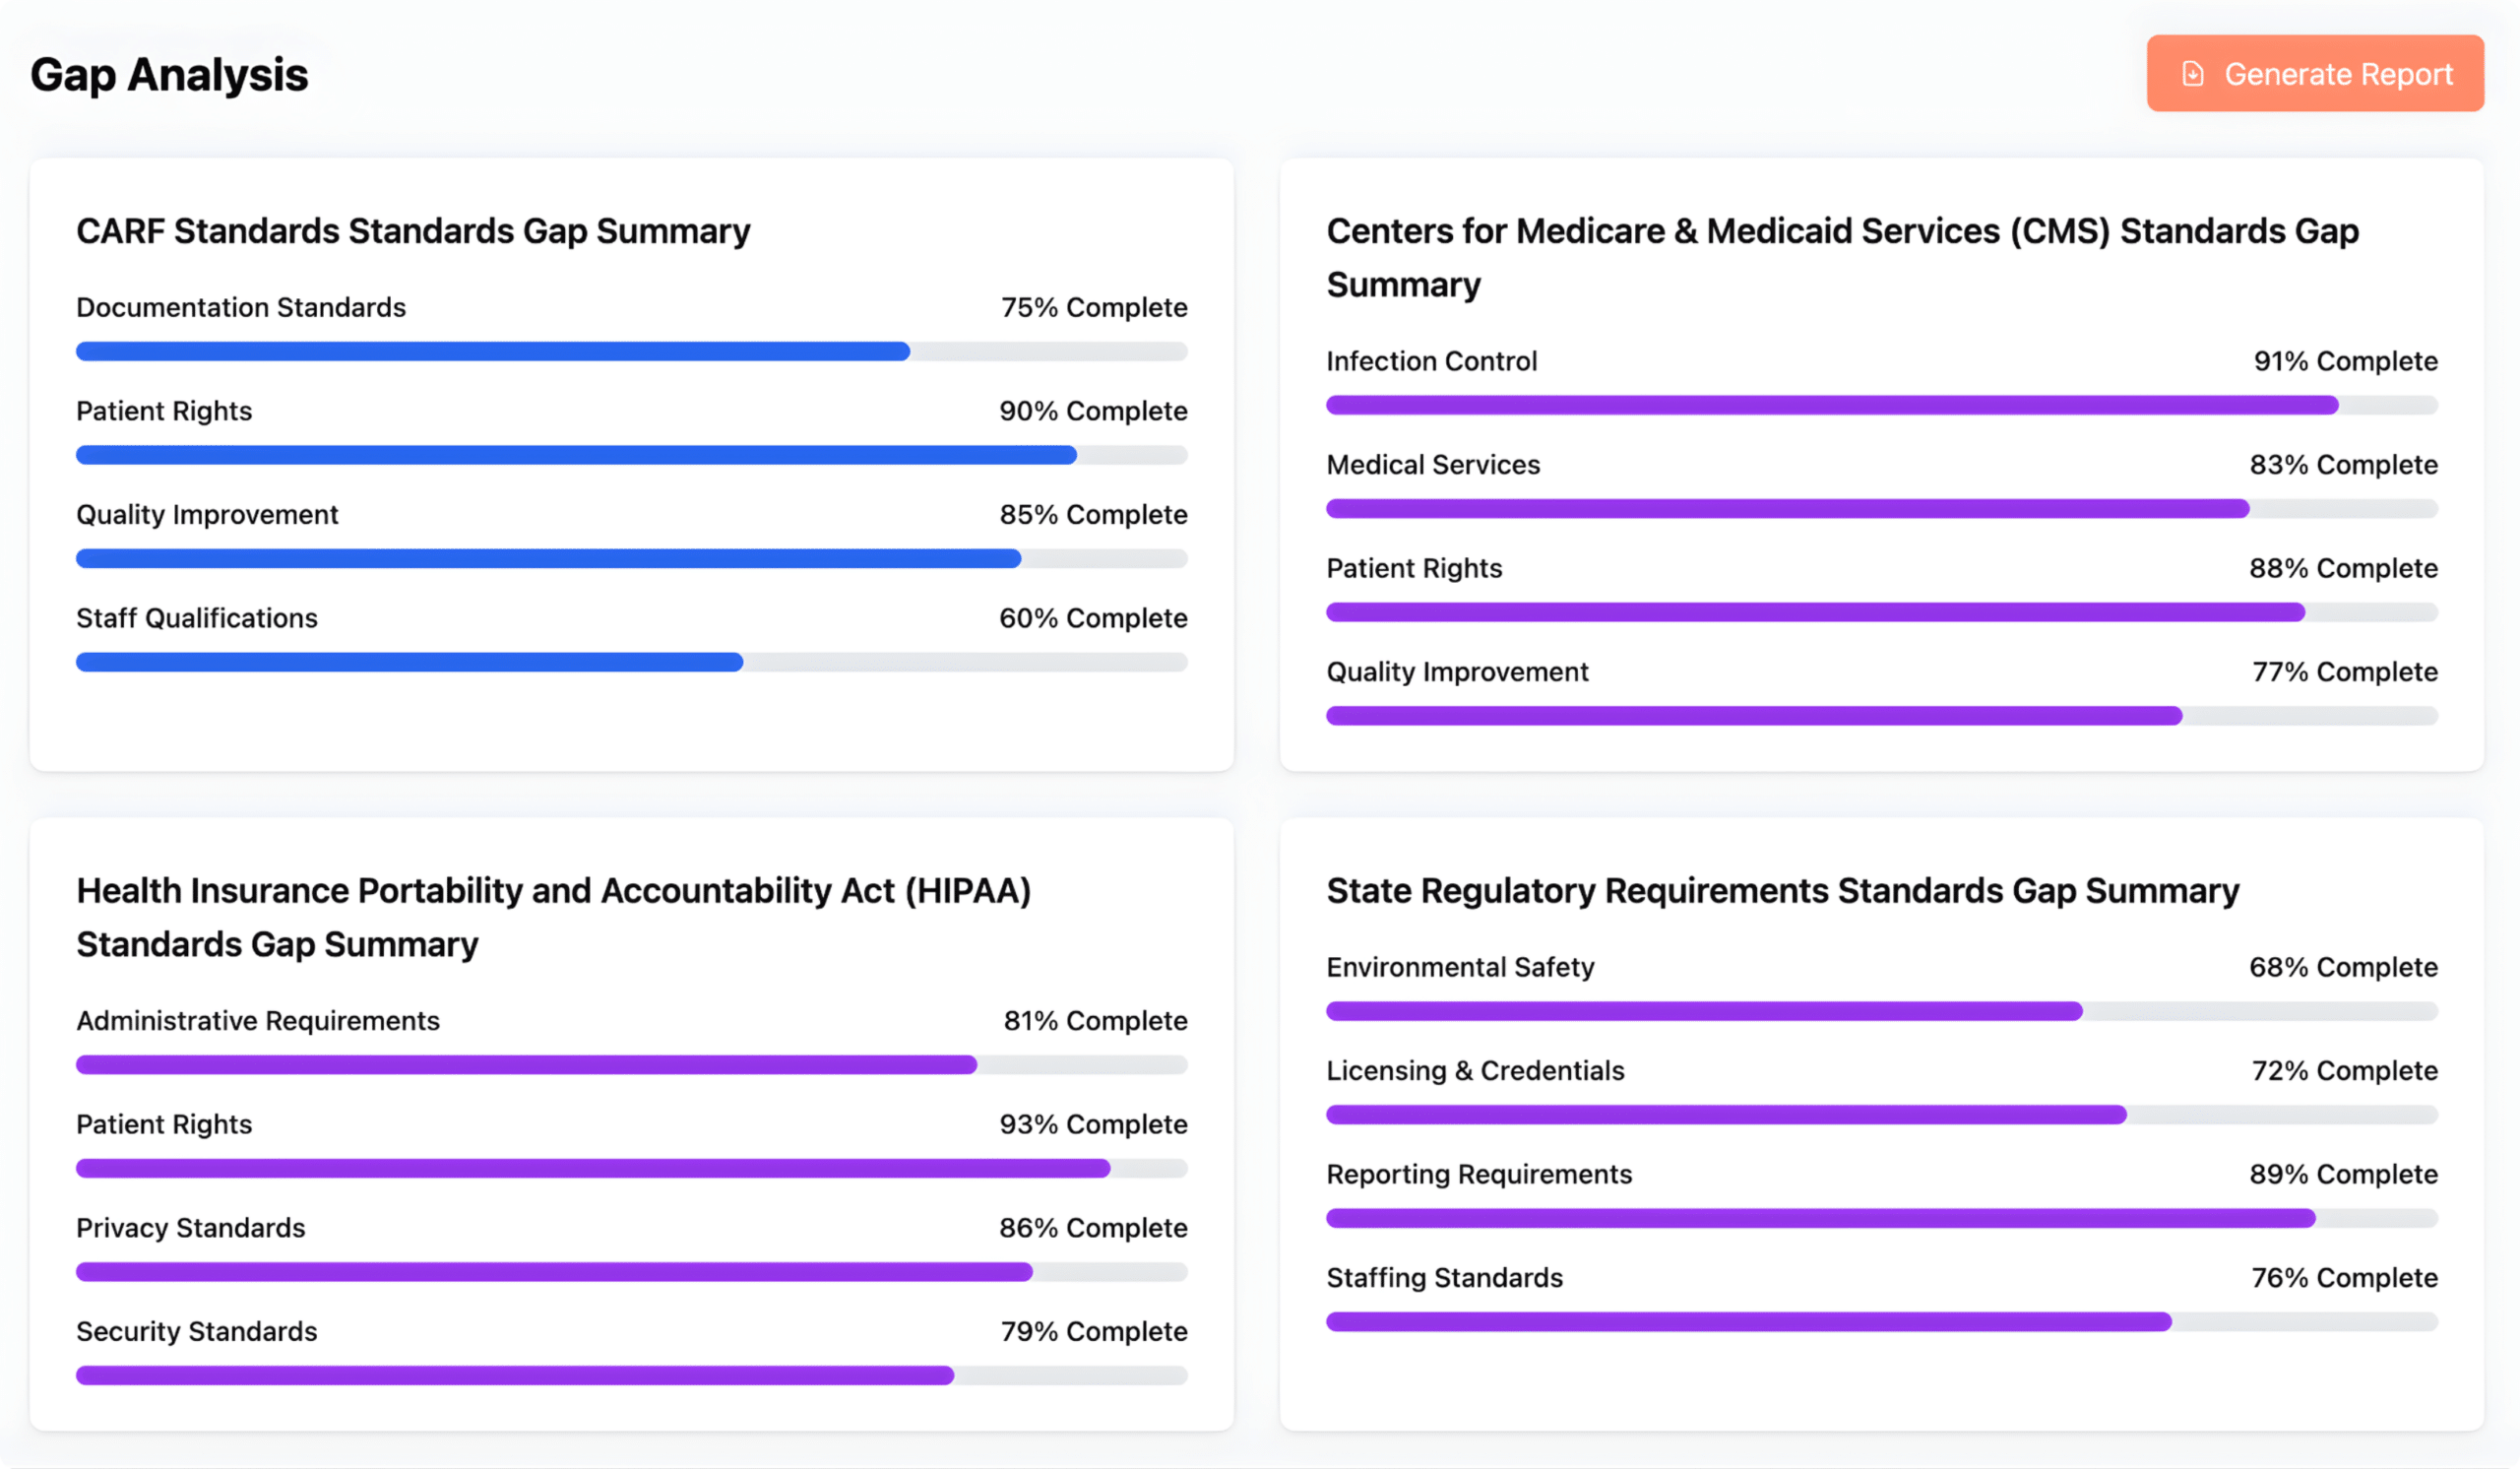Image resolution: width=2520 pixels, height=1469 pixels.
Task: Click the CARF Quality Improvement progress bar
Action: click(632, 559)
